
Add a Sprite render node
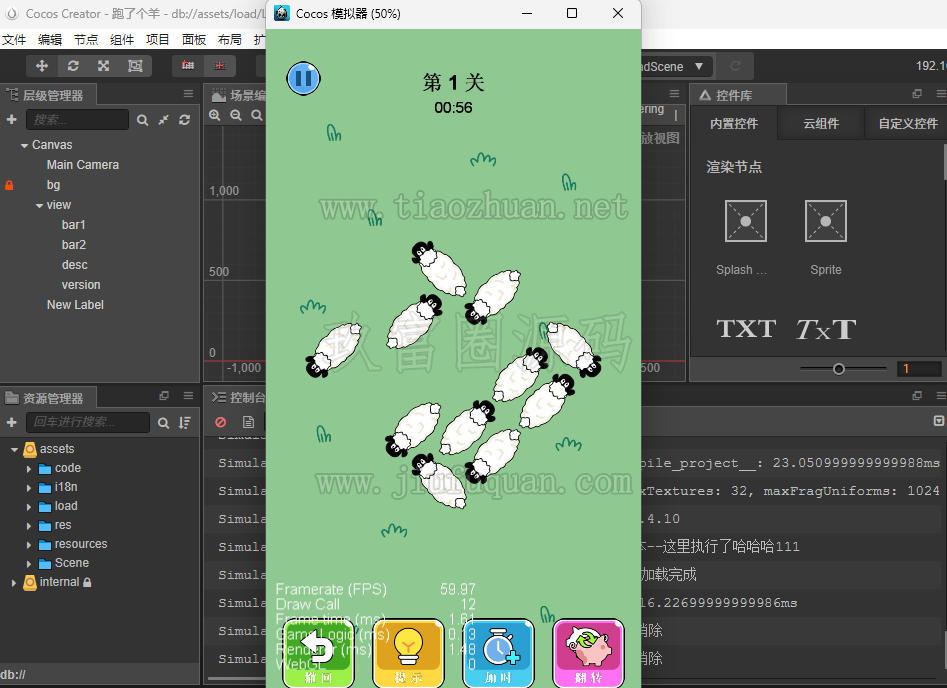826,221
